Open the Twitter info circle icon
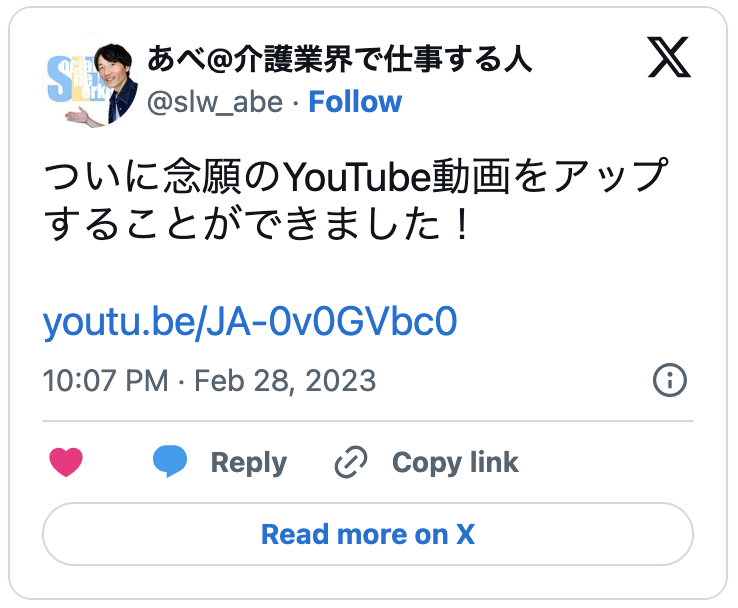Screen dimensions: 738x608 point(669,380)
